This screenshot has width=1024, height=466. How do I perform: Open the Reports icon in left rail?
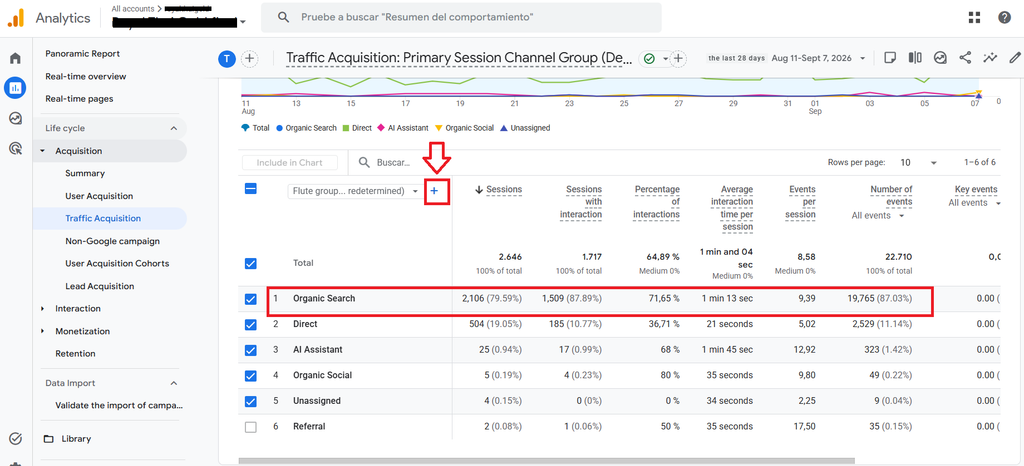point(15,87)
